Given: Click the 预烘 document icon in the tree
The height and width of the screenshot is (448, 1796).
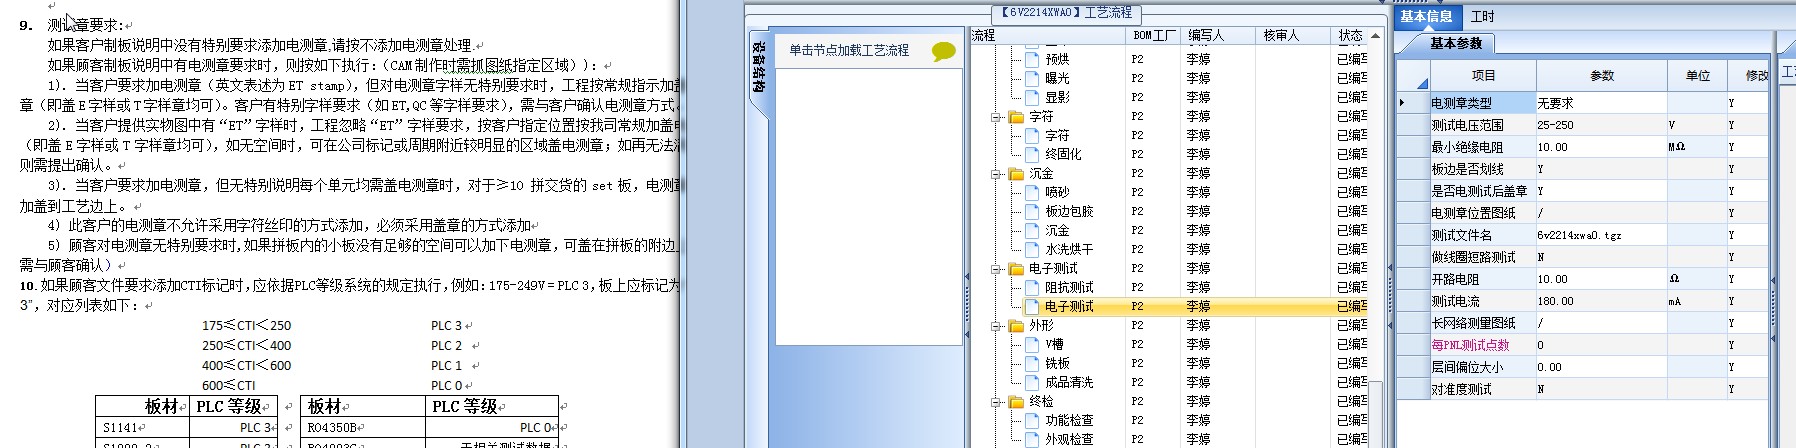Looking at the screenshot, I should [x=1032, y=59].
